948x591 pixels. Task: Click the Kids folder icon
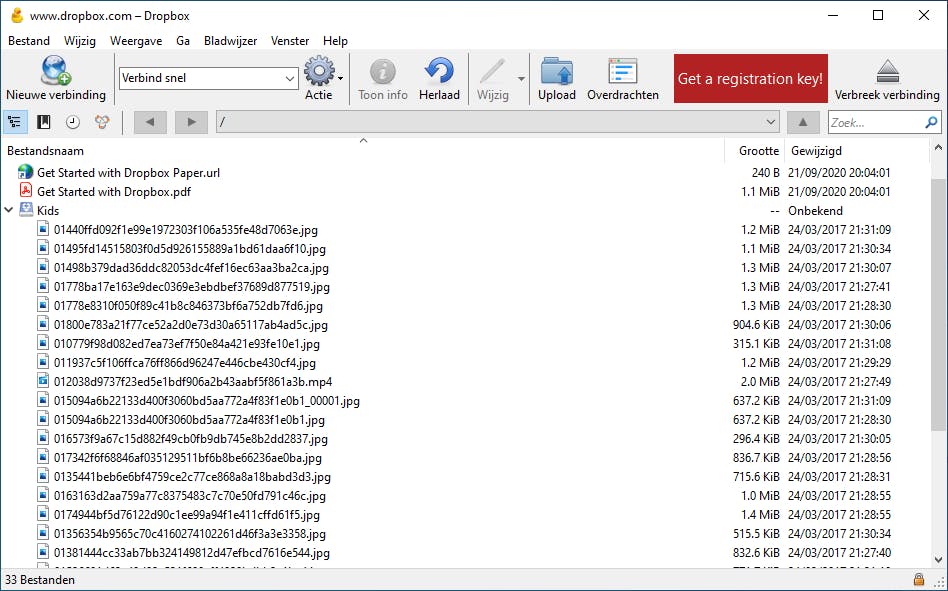(x=26, y=210)
